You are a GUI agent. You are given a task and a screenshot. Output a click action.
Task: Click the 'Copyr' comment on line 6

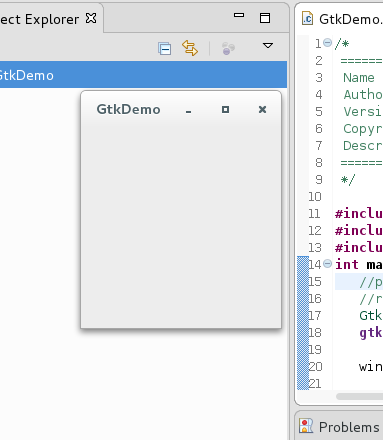coord(363,129)
